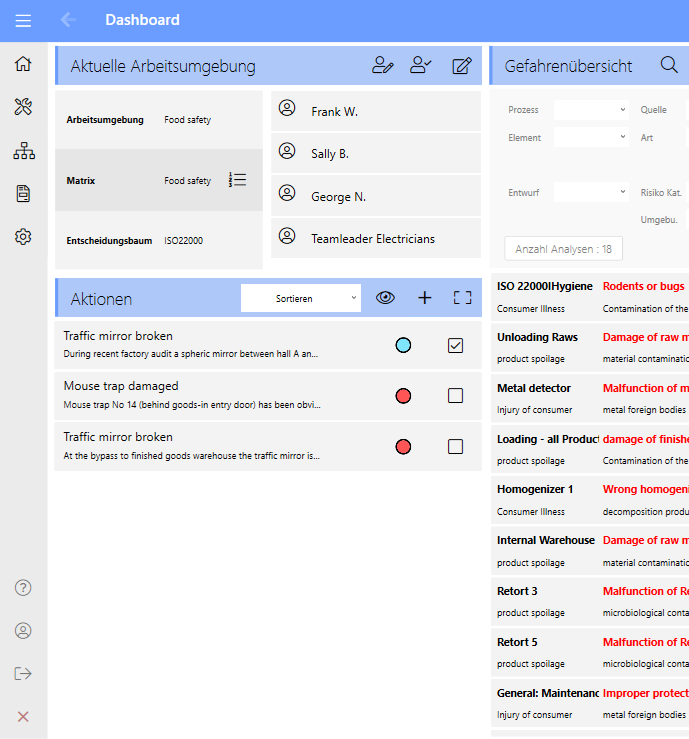Uncheck the first Traffic mirror broken checkbox
Viewport: 689px width, 739px height.
(455, 345)
